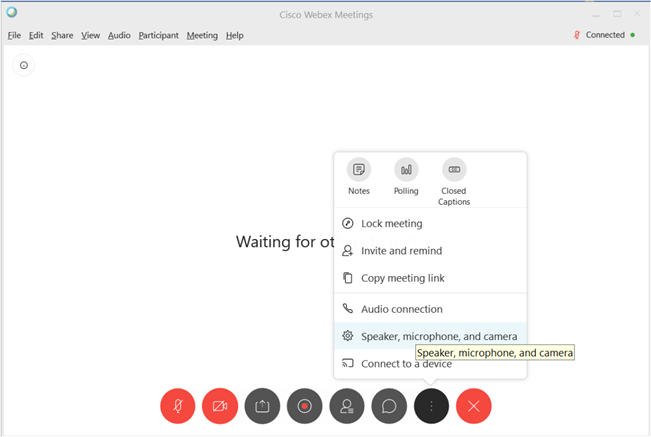Select Speaker, microphone, and camera

click(438, 337)
